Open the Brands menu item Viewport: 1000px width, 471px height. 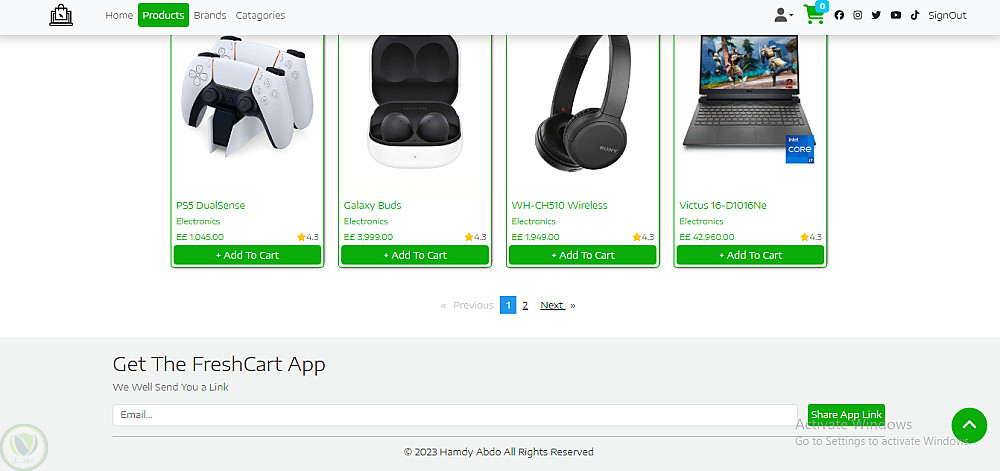(210, 15)
